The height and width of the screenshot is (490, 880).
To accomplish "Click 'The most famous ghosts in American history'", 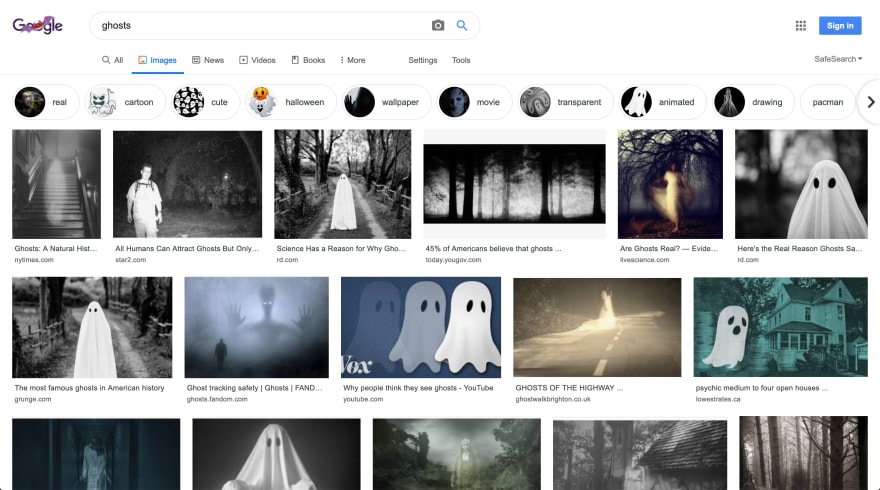I will pyautogui.click(x=89, y=388).
